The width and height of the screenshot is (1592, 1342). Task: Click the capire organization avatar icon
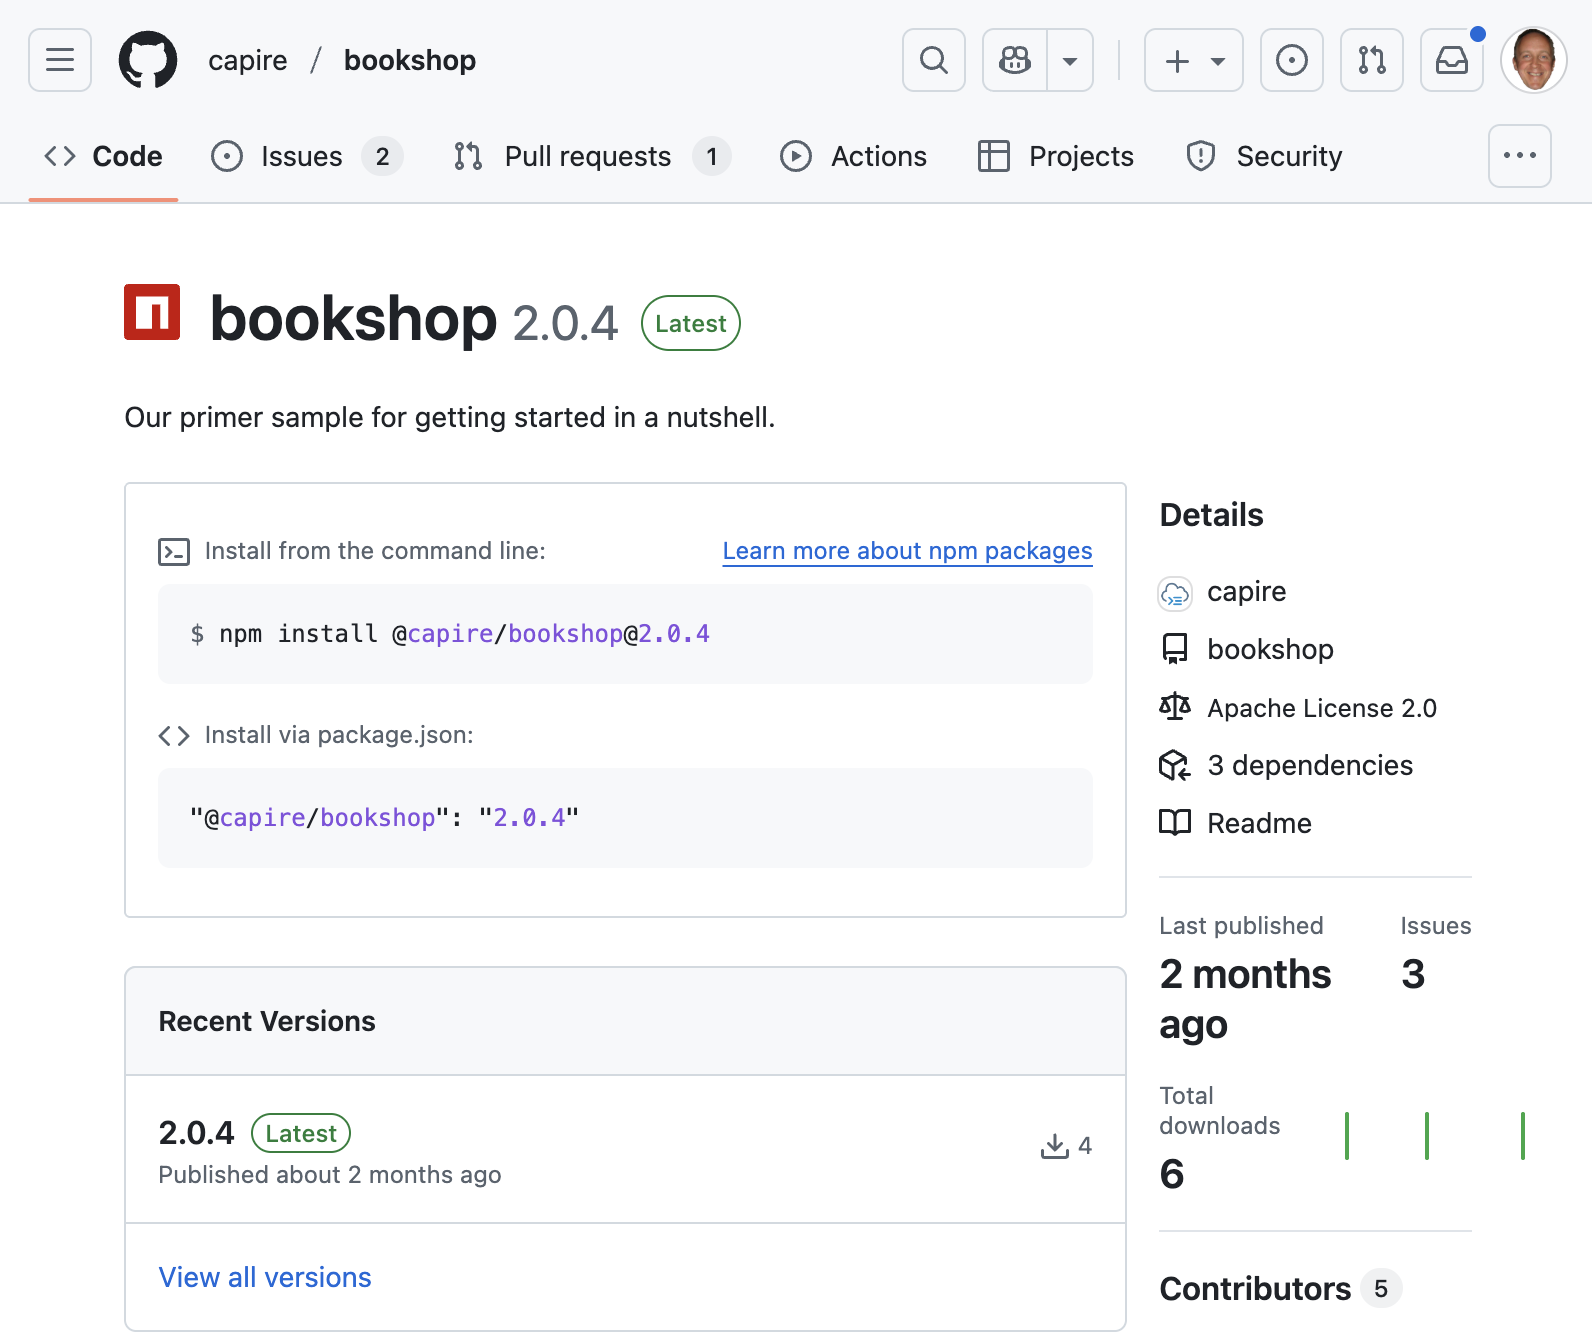[1175, 594]
